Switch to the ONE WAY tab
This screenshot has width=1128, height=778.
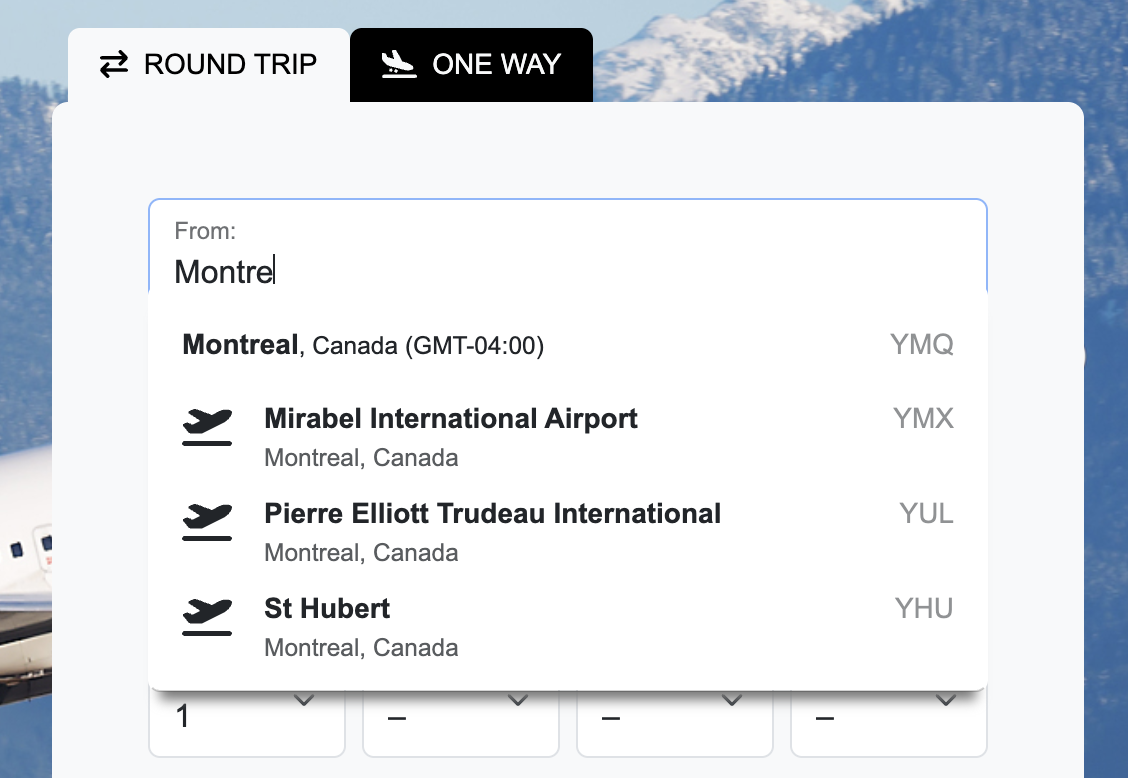470,63
